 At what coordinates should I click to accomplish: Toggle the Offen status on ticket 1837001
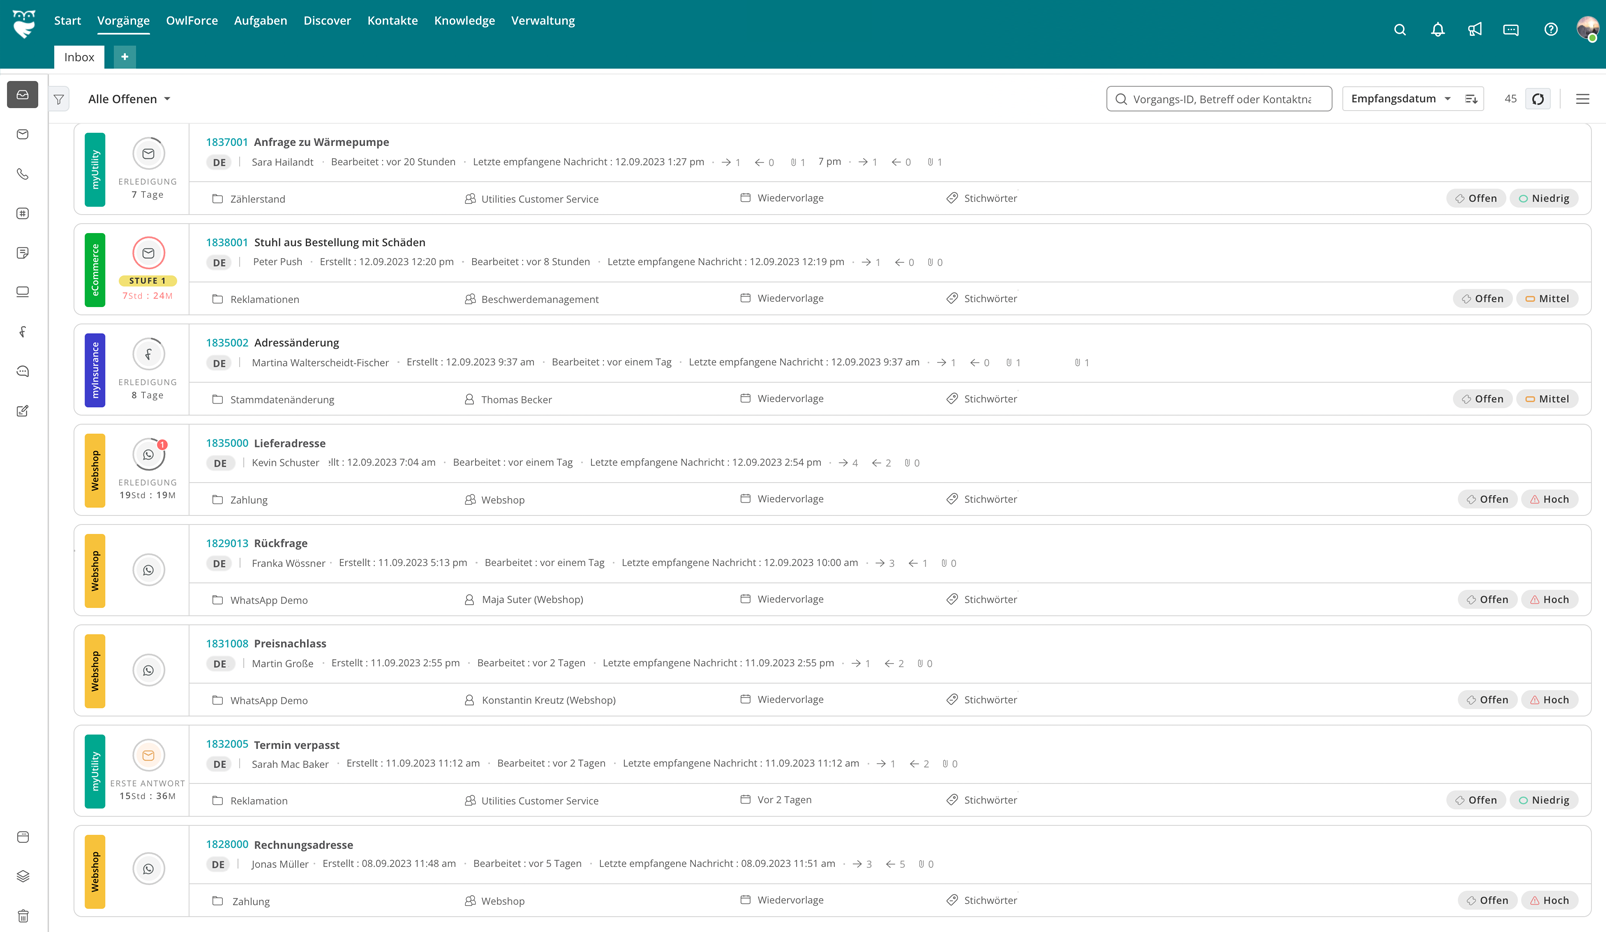[x=1476, y=197]
